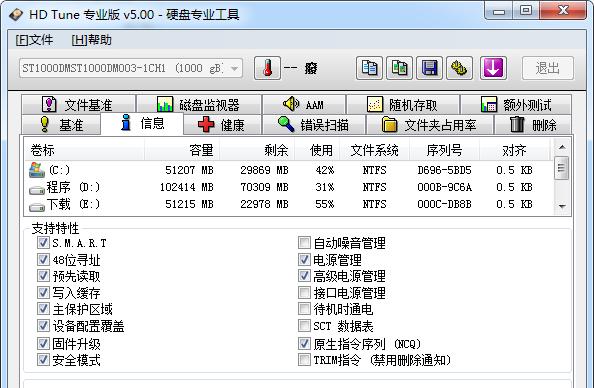
Task: Click the 55% usage value
Action: coord(325,204)
